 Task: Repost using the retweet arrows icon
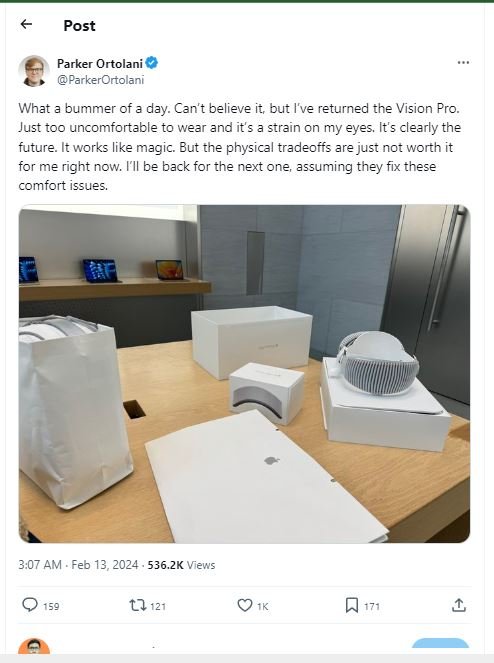coord(137,605)
